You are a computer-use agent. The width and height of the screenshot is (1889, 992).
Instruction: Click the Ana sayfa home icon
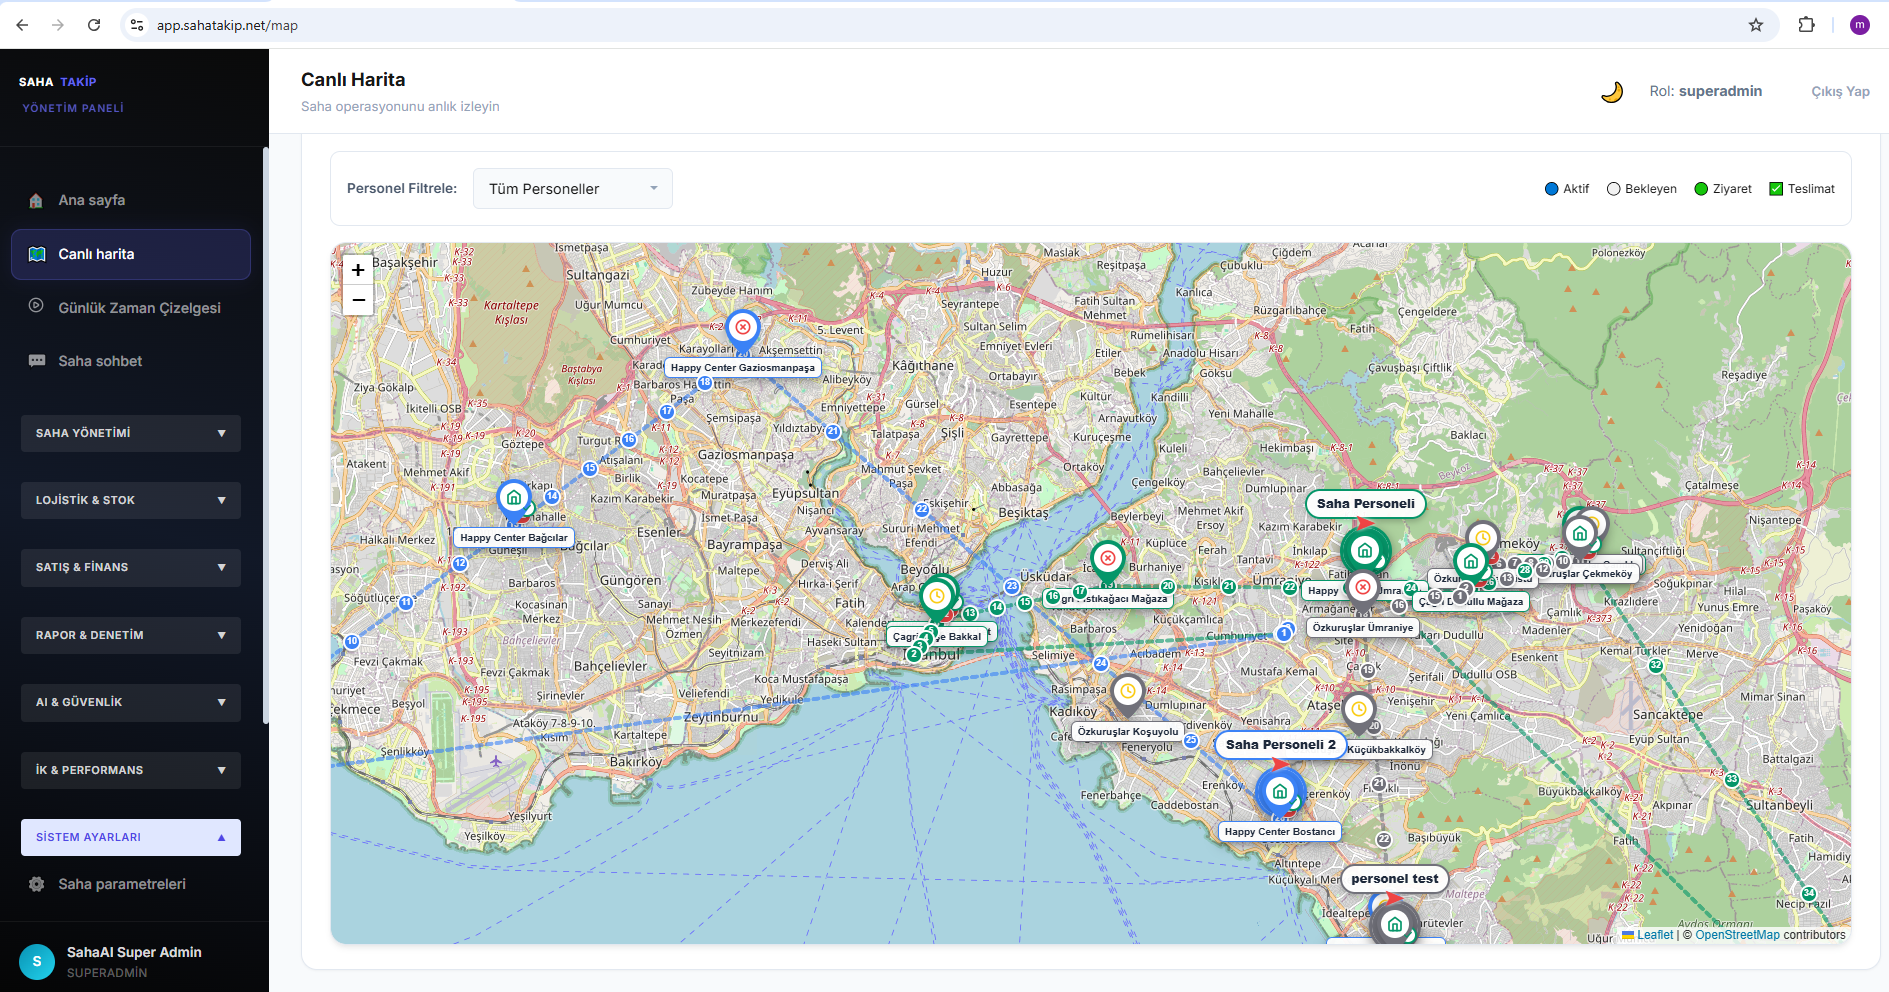[36, 200]
